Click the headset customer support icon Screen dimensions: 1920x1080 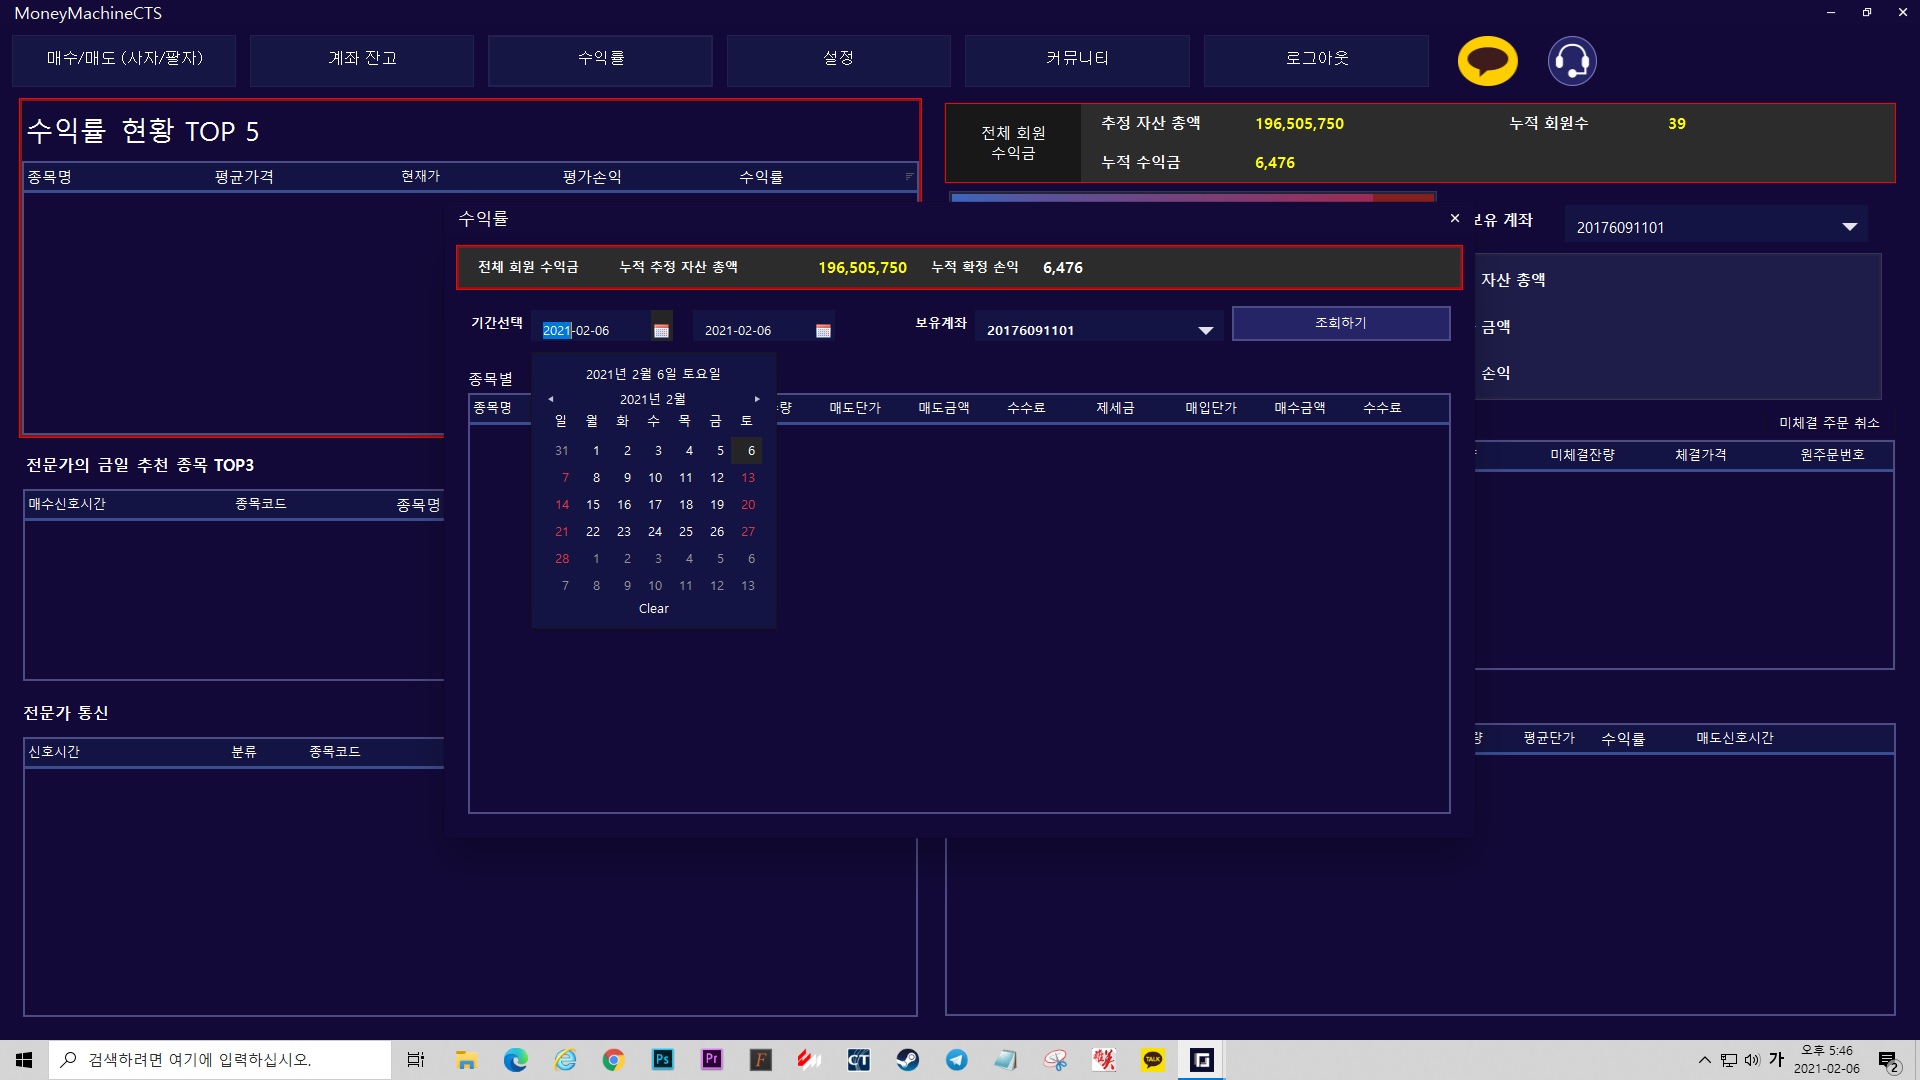click(1572, 61)
